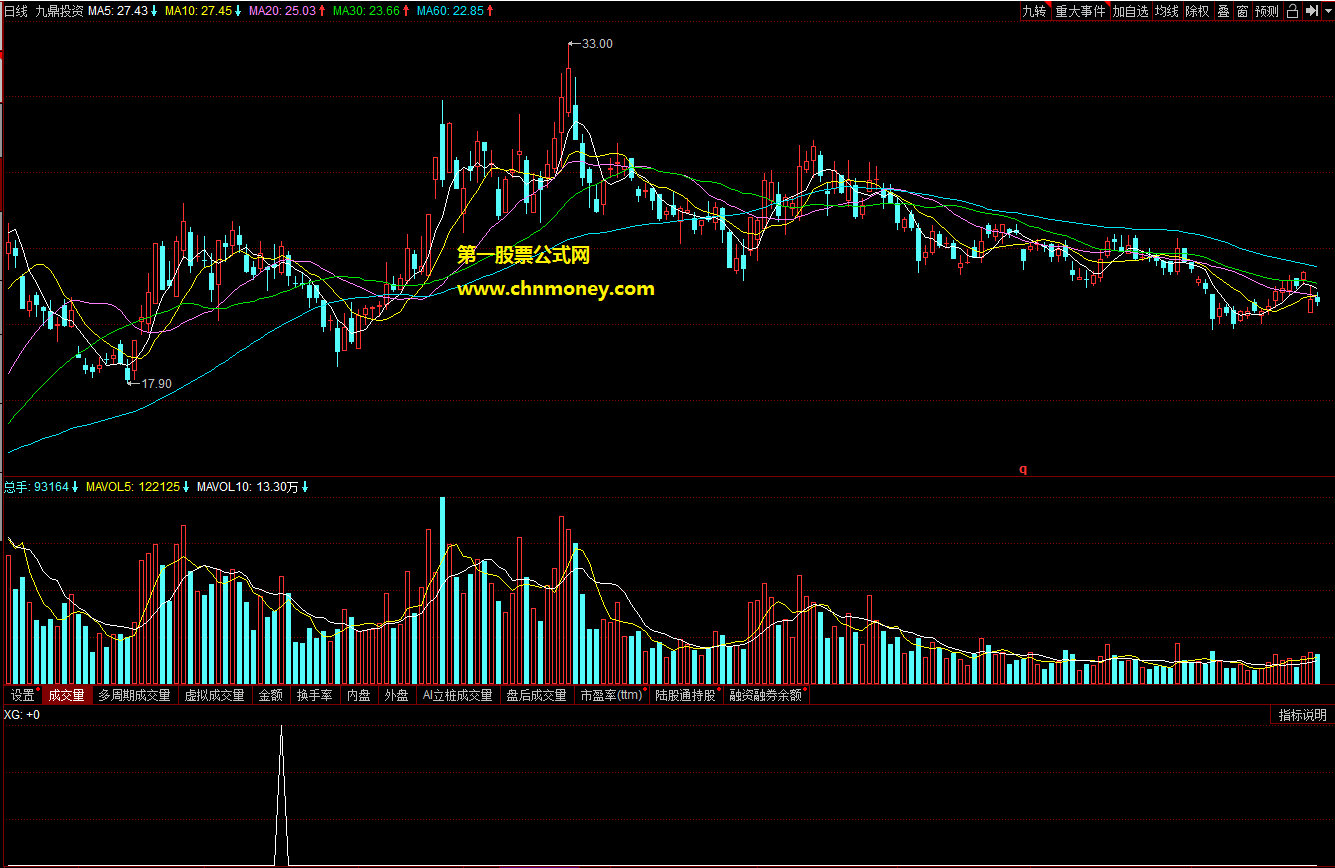Screen dimensions: 1335x868
Task: Click 加自选 to add to watchlist
Action: click(1131, 12)
